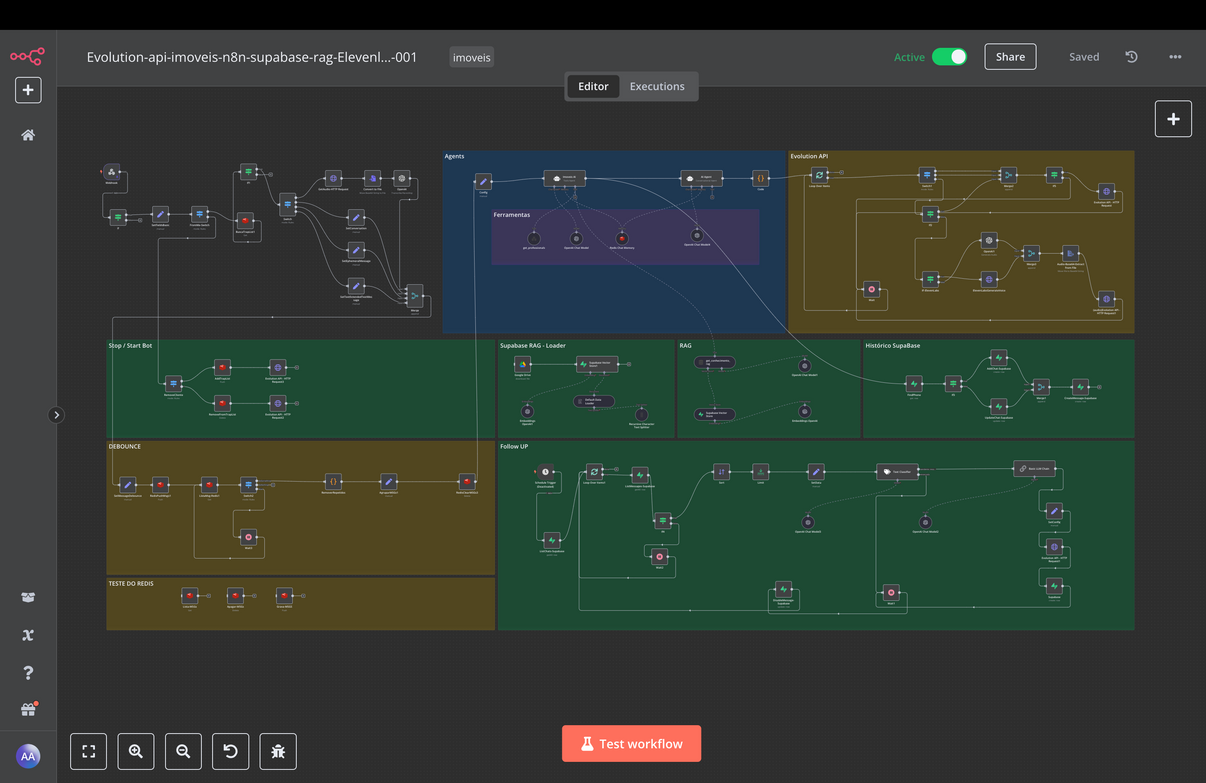The width and height of the screenshot is (1206, 783).
Task: Open the home overview icon
Action: (28, 135)
